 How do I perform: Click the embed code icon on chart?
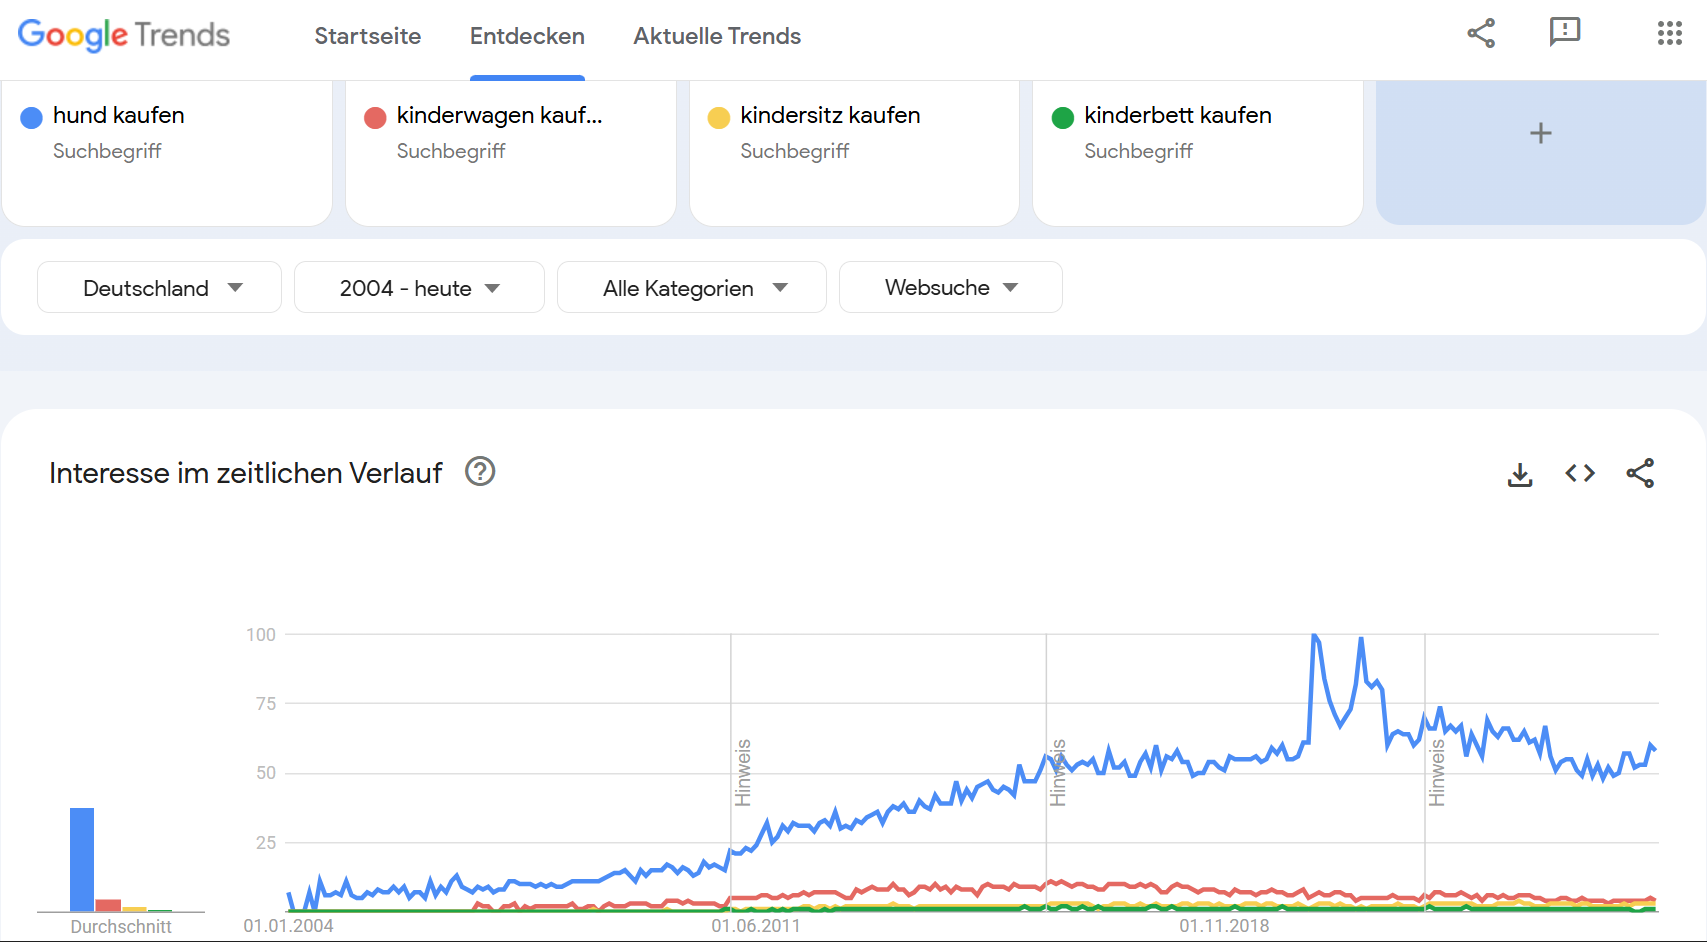pyautogui.click(x=1580, y=473)
